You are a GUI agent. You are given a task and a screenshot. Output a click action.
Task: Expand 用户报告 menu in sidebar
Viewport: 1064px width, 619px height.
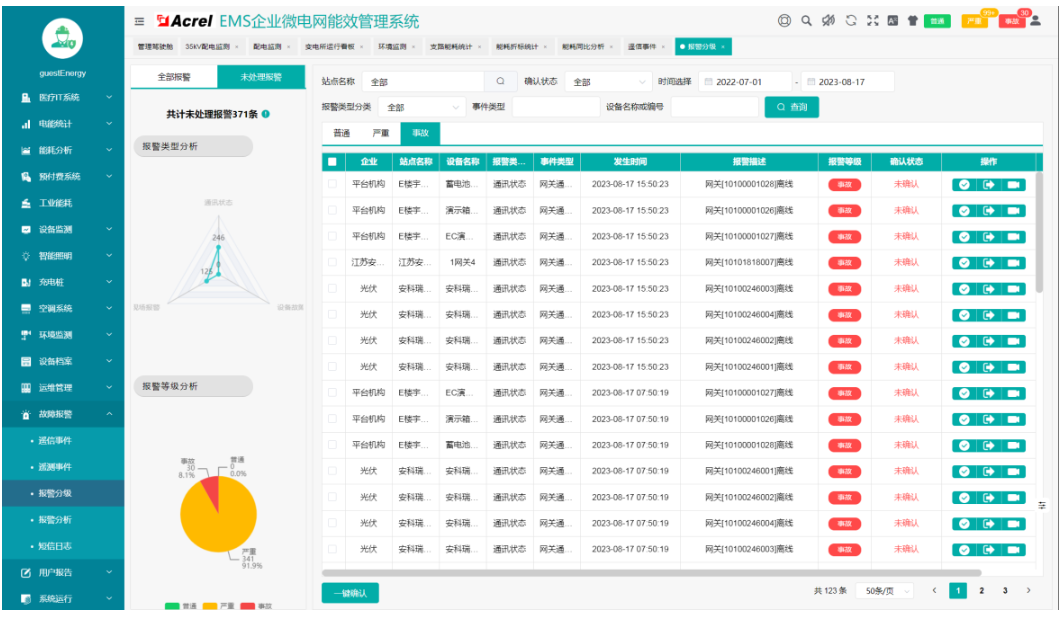[62, 573]
